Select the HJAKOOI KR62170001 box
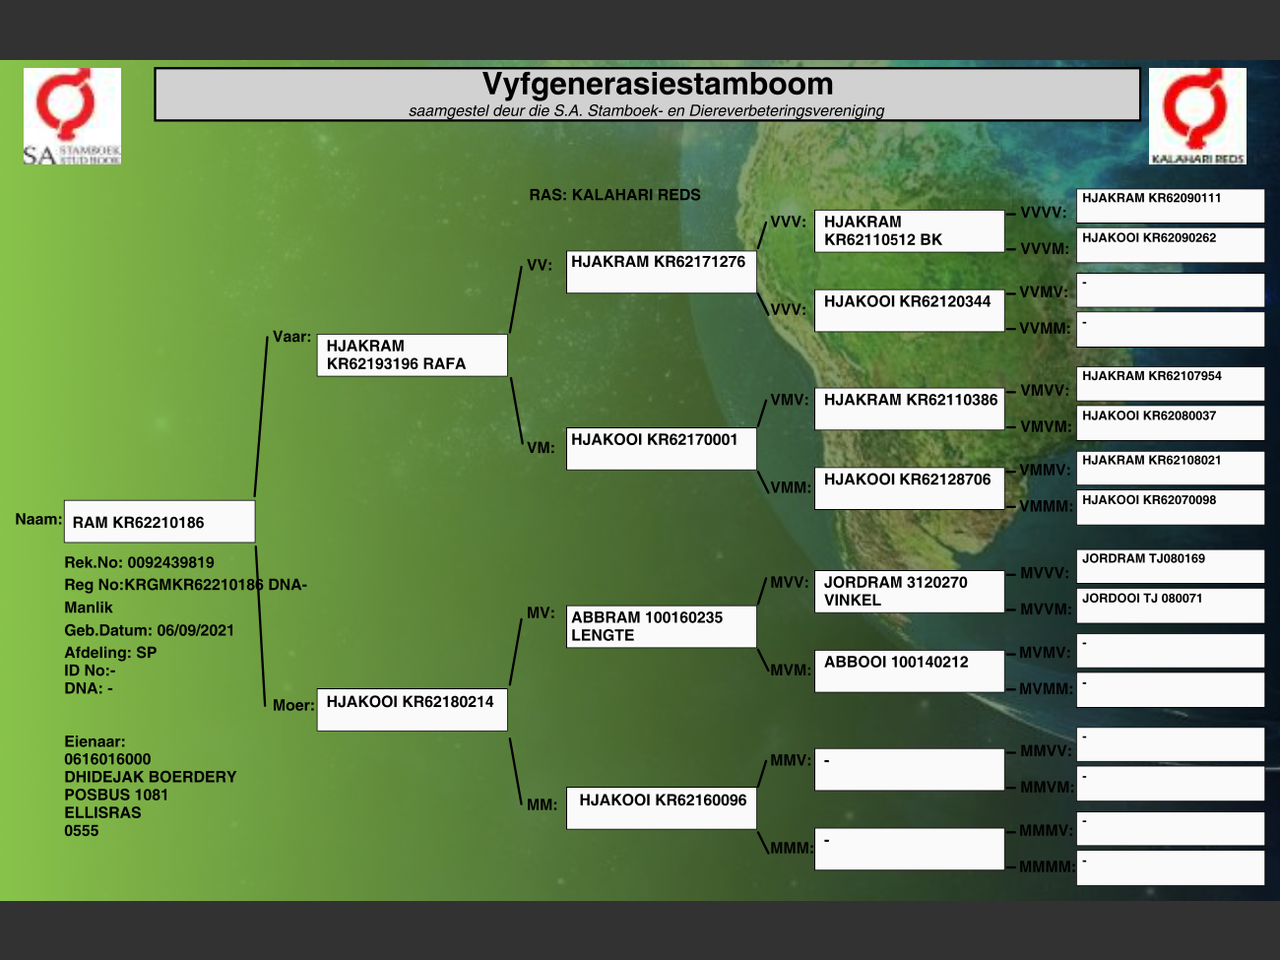This screenshot has width=1280, height=960. pyautogui.click(x=661, y=448)
